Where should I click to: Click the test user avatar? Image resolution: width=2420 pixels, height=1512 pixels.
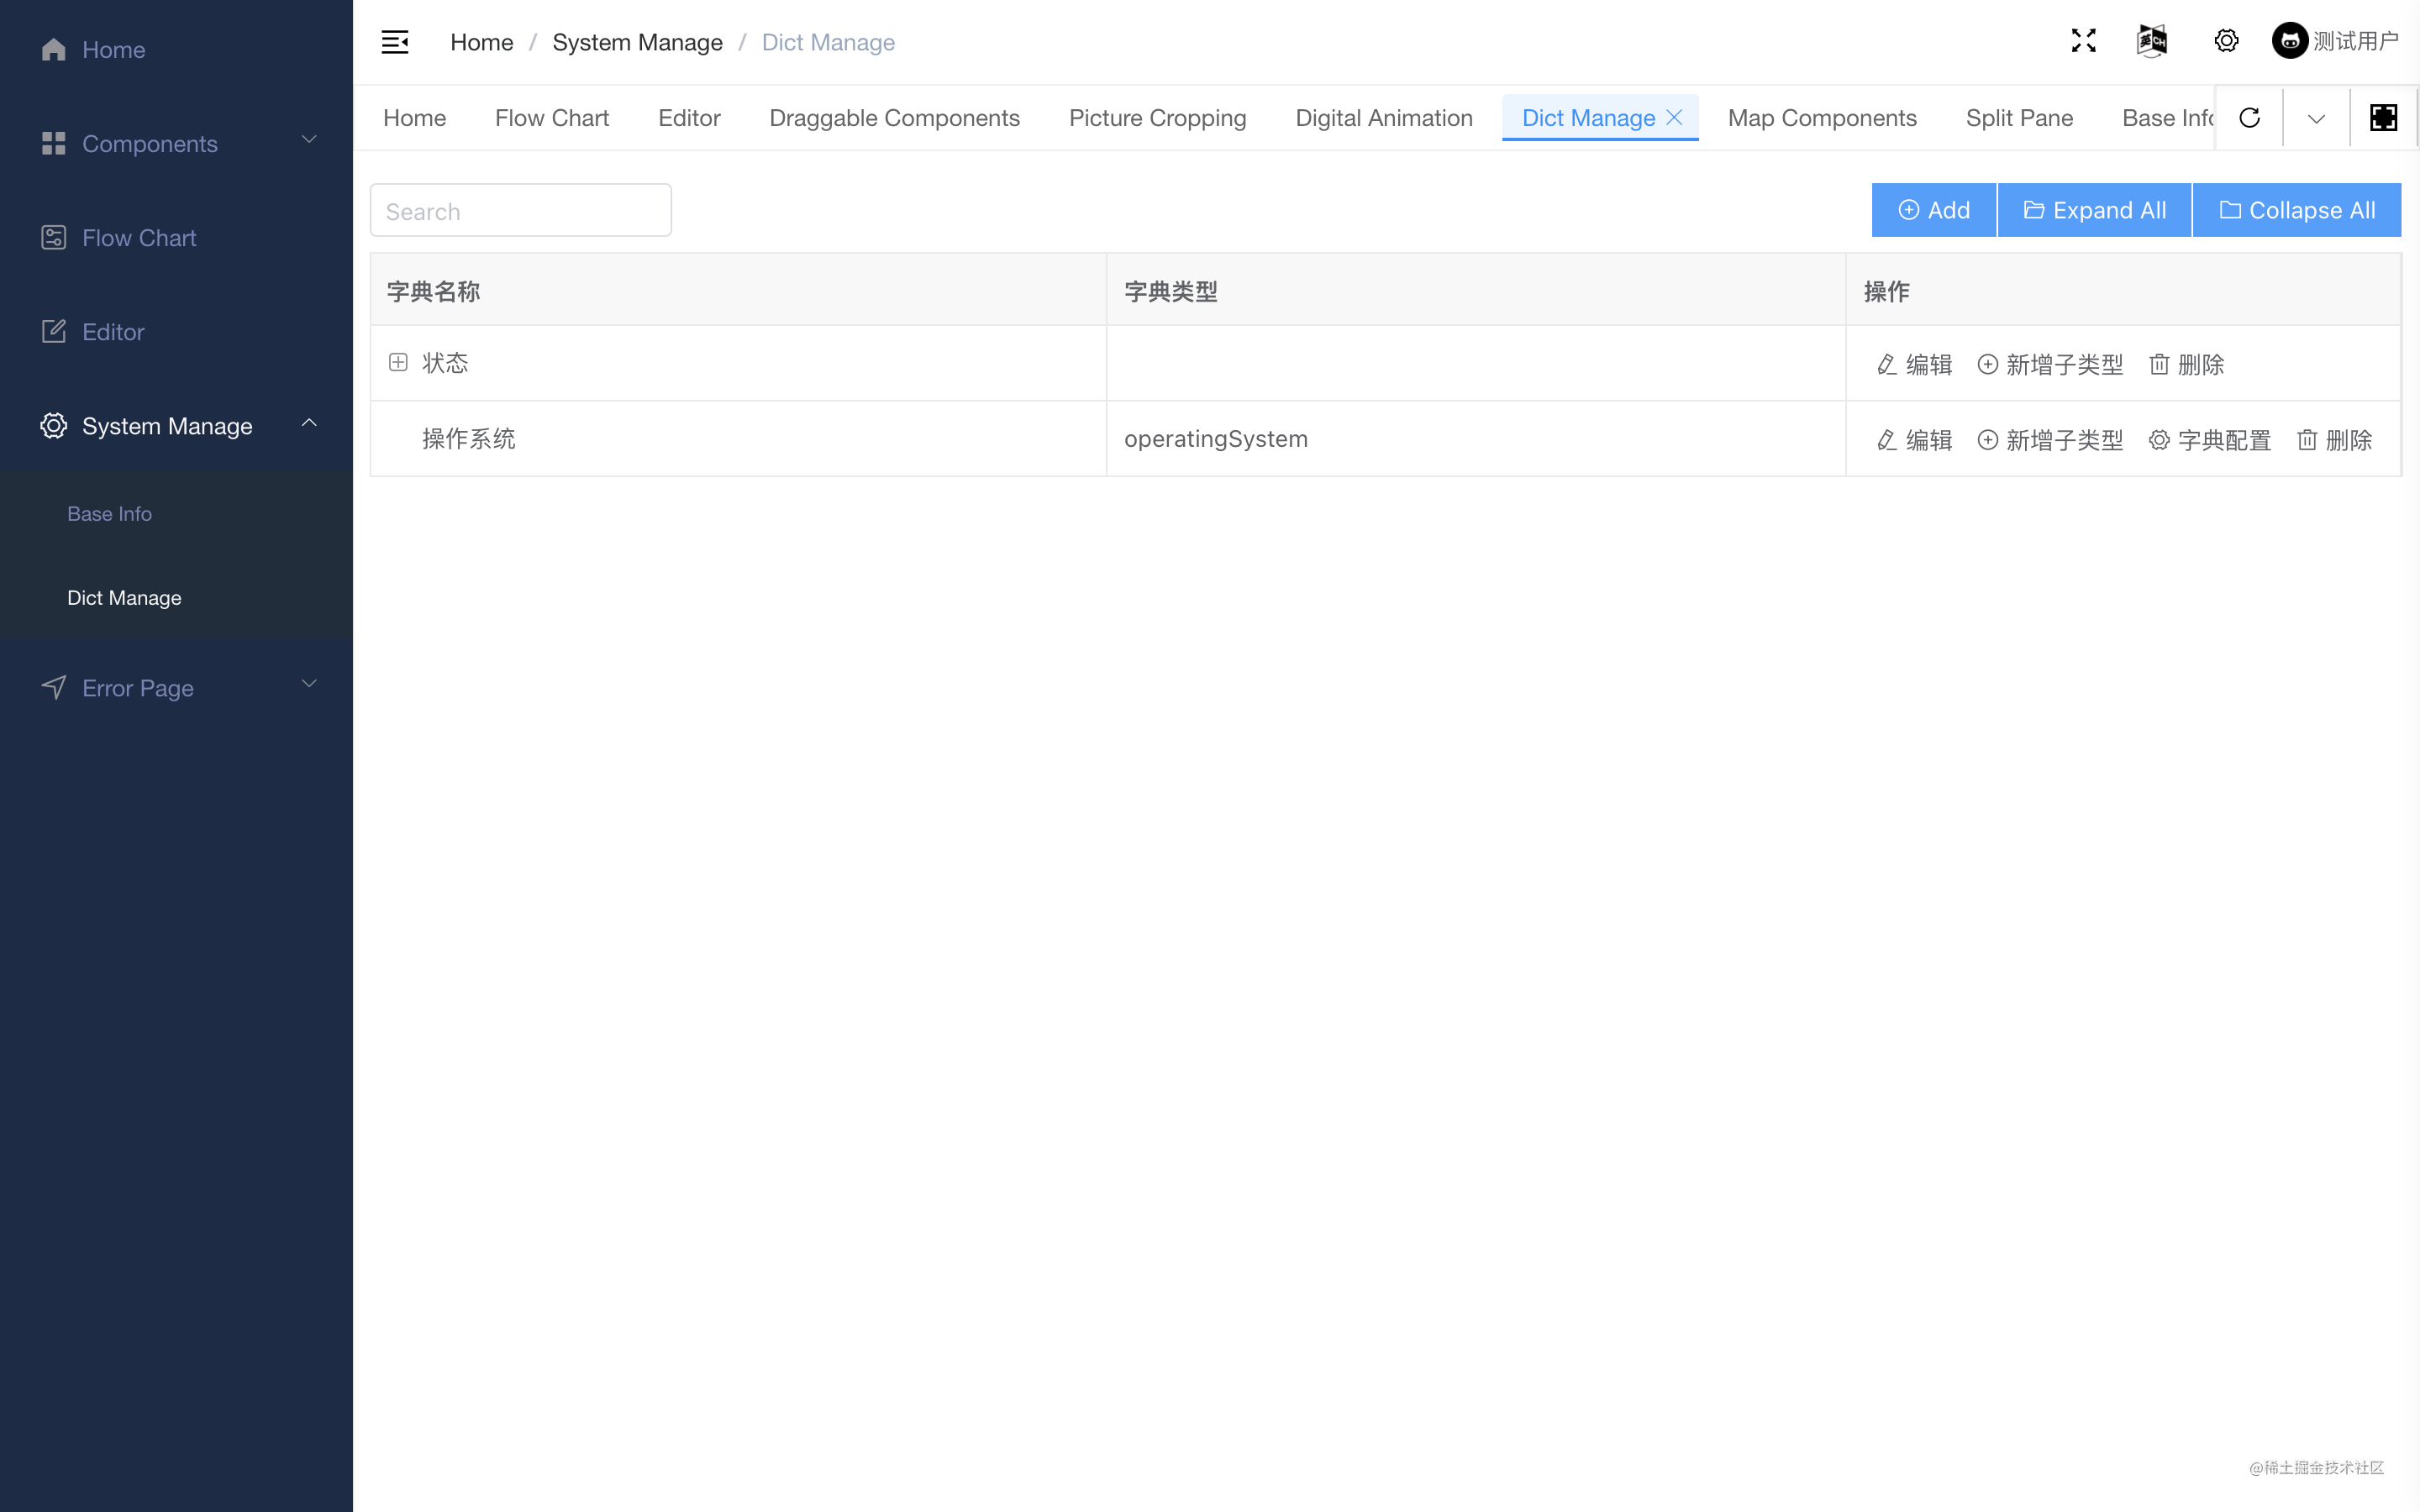(2290, 41)
